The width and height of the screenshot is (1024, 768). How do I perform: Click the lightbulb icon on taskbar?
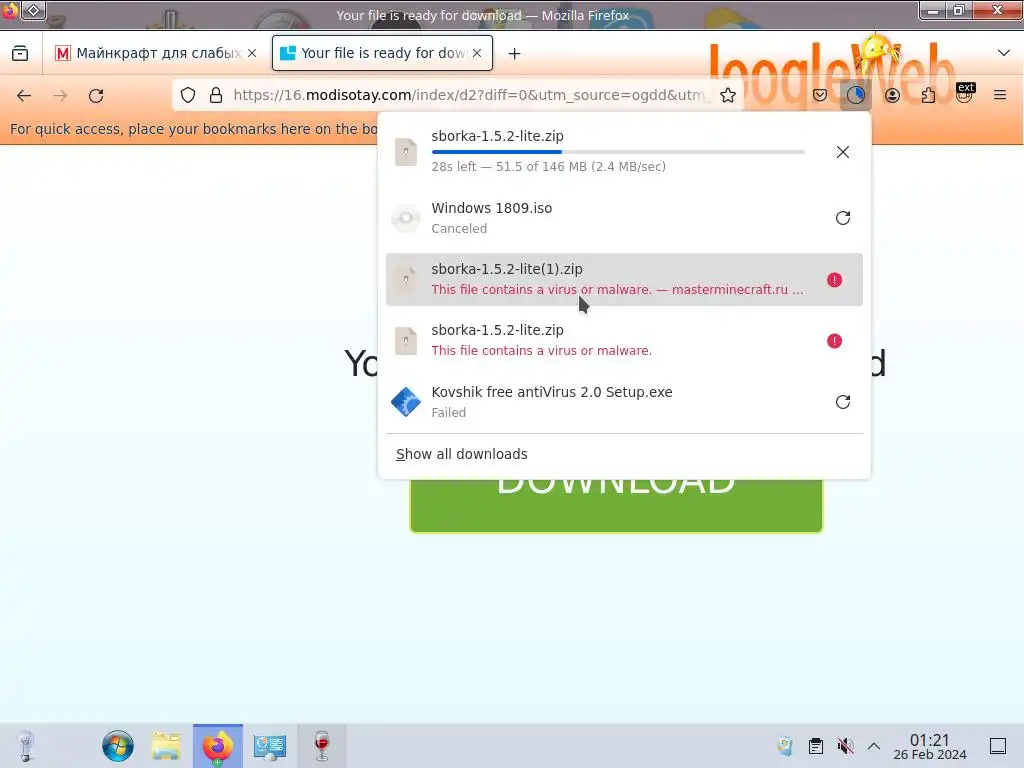click(x=25, y=746)
